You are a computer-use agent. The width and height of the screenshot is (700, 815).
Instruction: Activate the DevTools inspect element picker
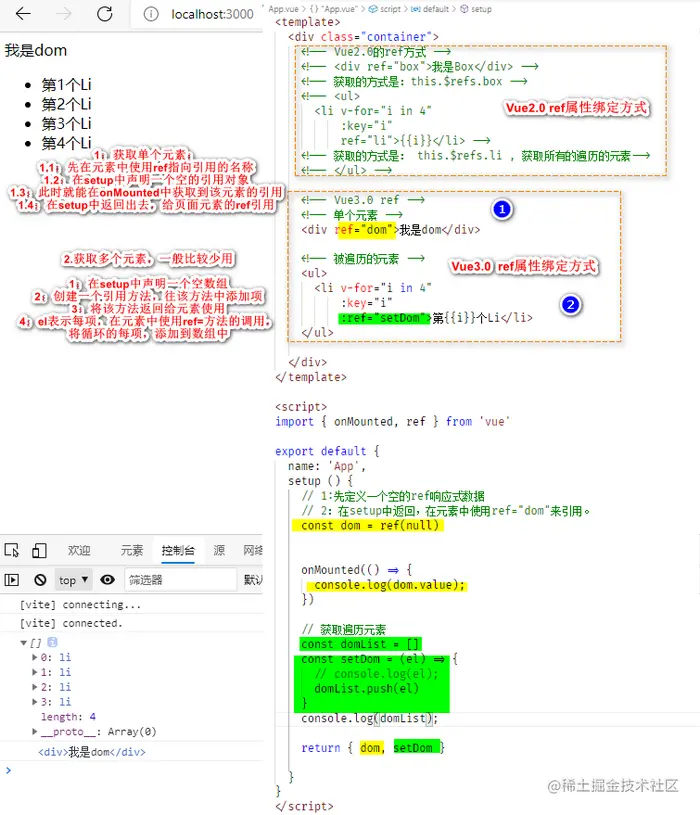12,550
